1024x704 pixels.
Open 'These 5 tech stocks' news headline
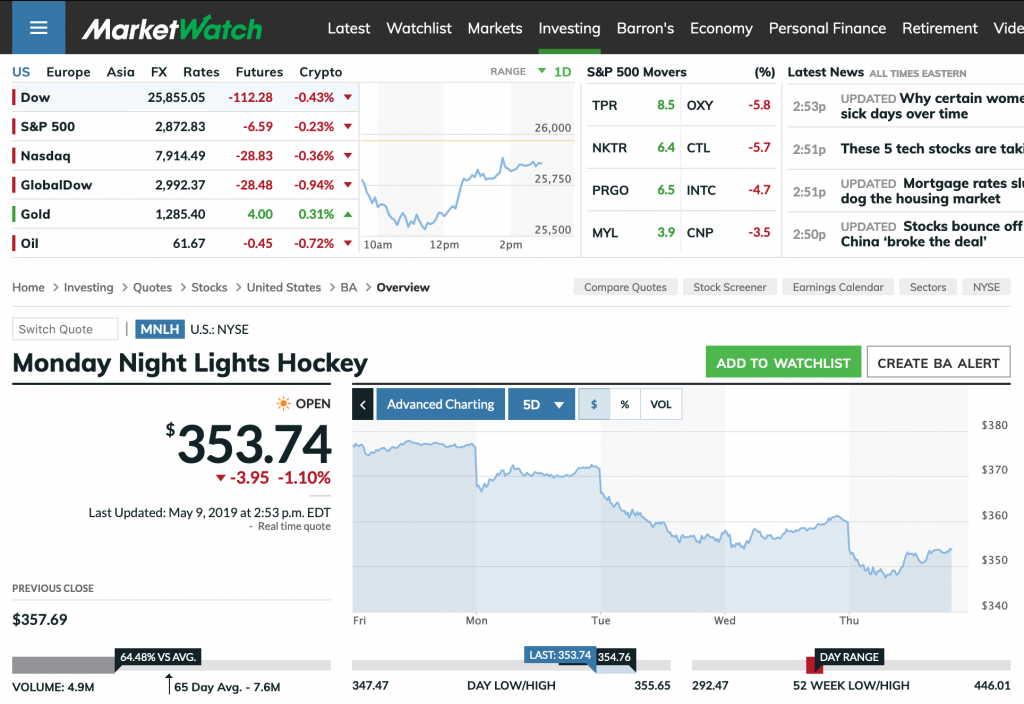932,149
